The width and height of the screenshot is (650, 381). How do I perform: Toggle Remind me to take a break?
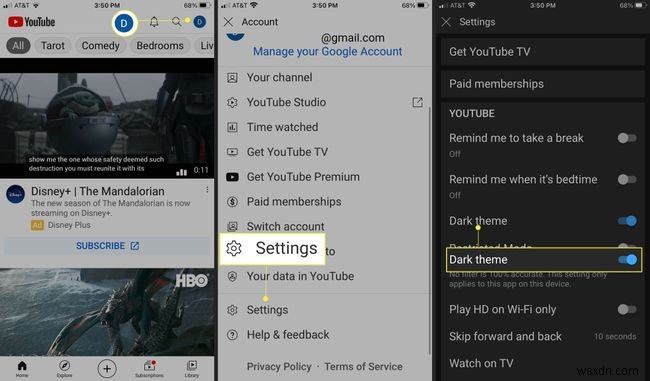point(627,138)
